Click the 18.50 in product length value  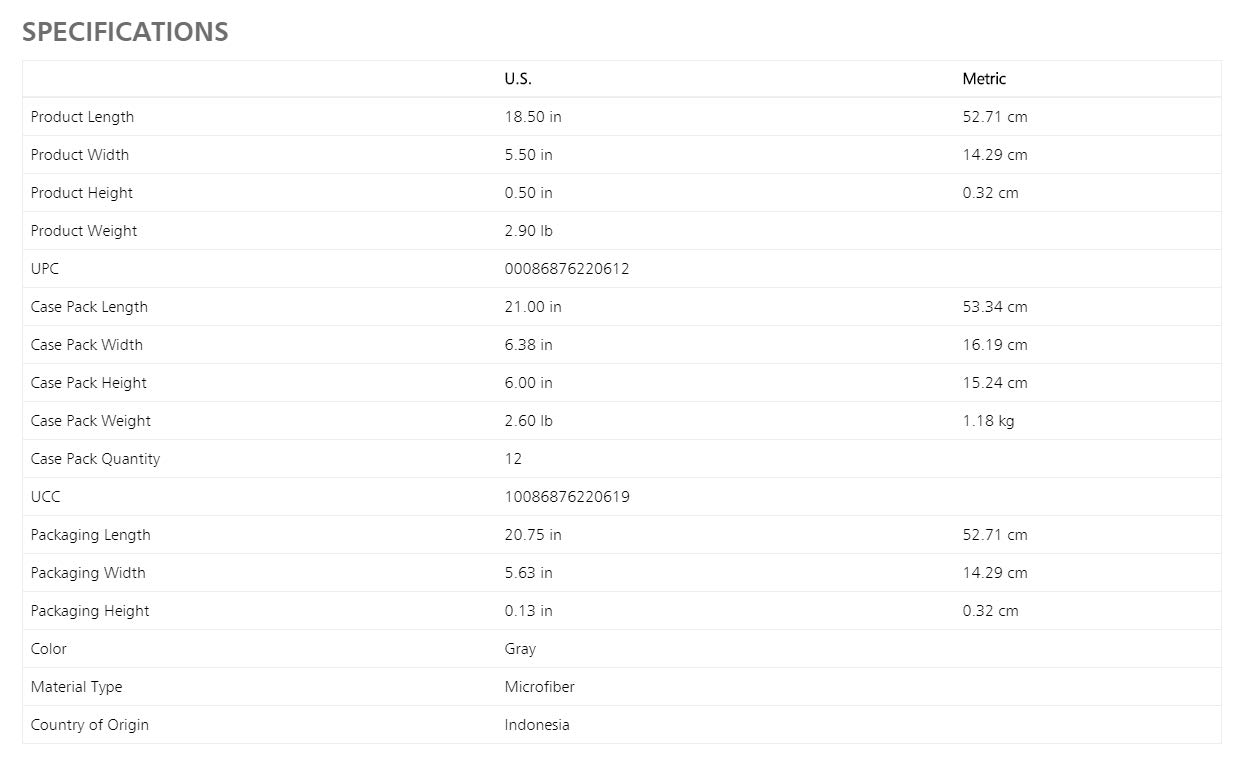tap(533, 117)
